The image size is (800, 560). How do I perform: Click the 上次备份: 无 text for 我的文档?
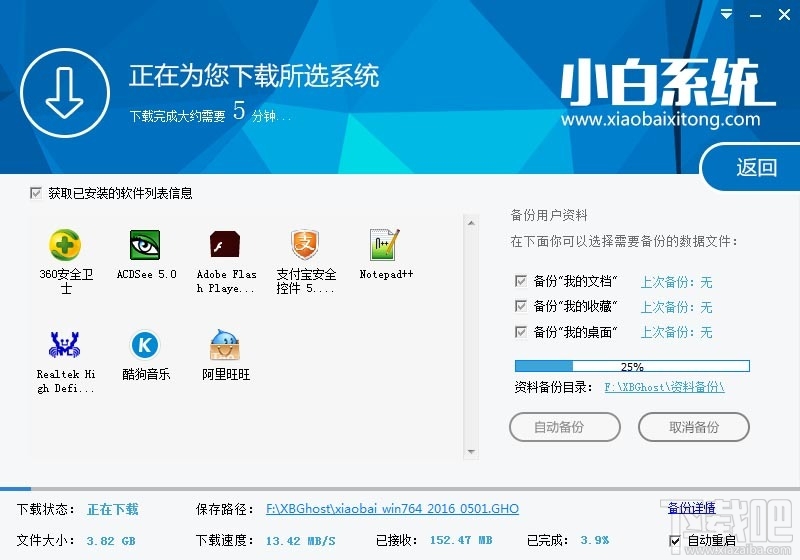pyautogui.click(x=676, y=282)
